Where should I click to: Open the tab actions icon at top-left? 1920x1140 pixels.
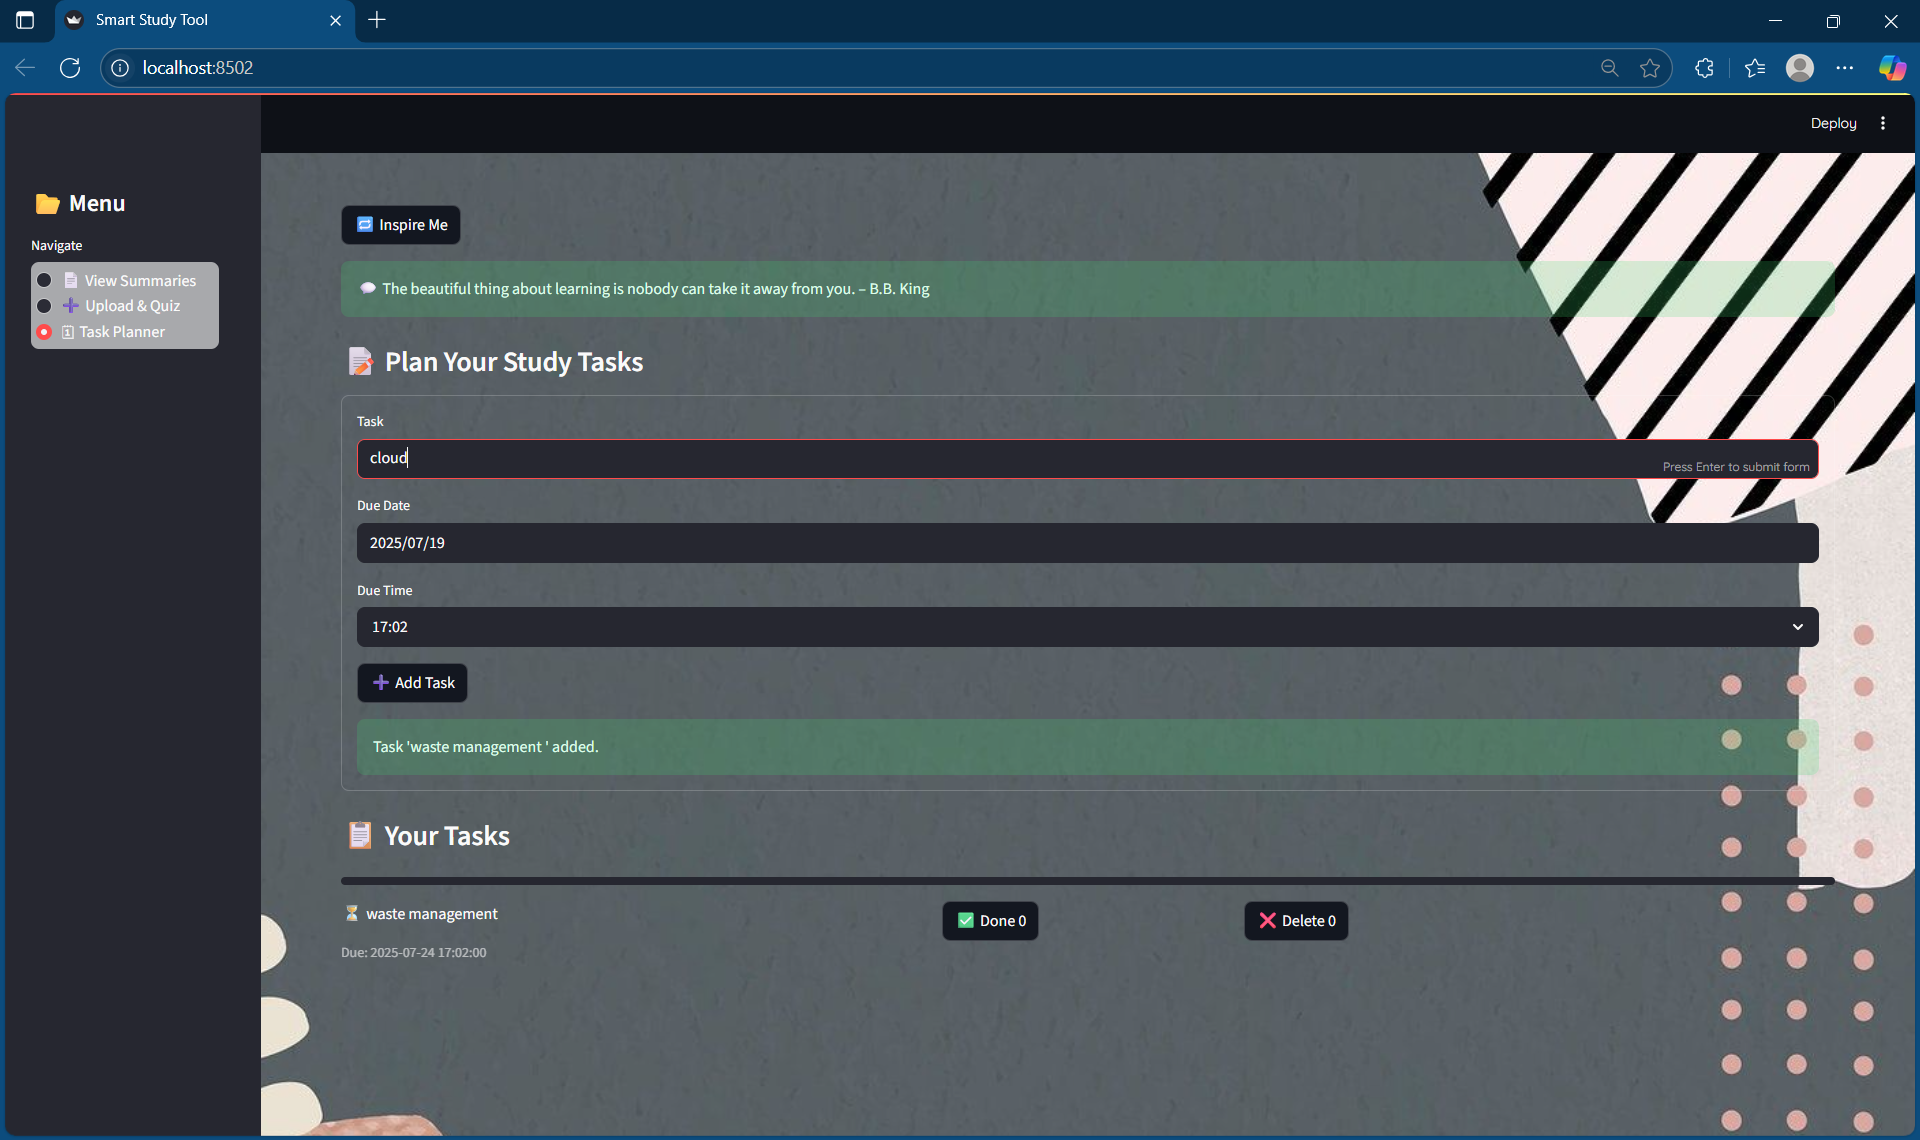[25, 20]
